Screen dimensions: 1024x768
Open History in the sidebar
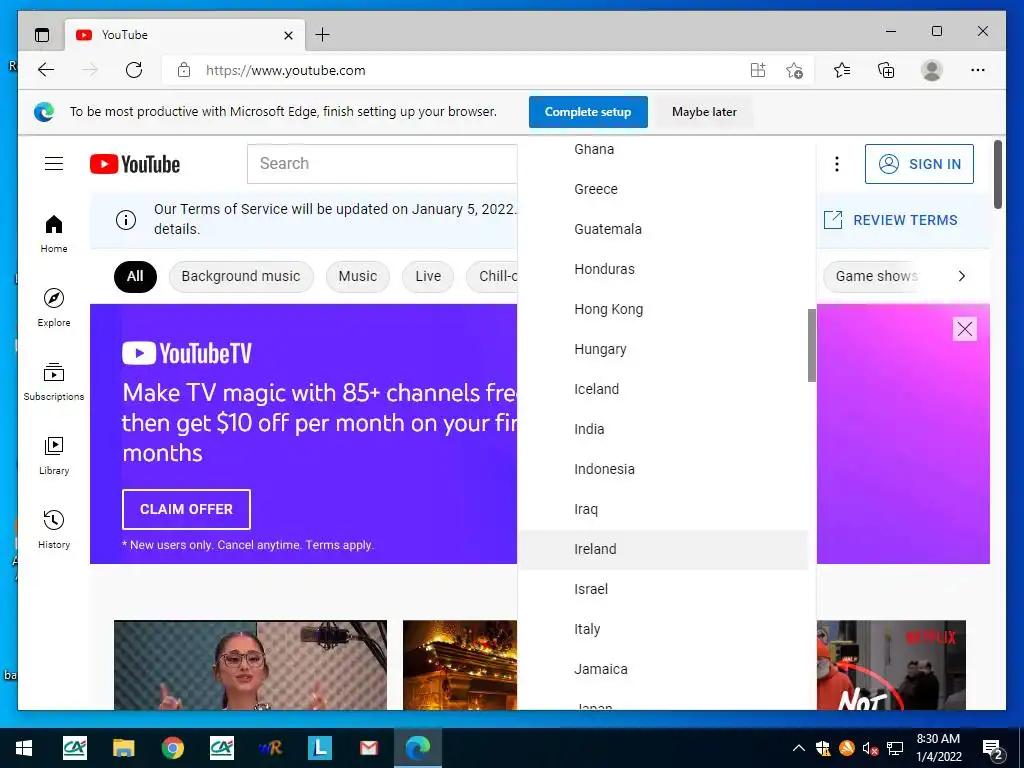[54, 530]
